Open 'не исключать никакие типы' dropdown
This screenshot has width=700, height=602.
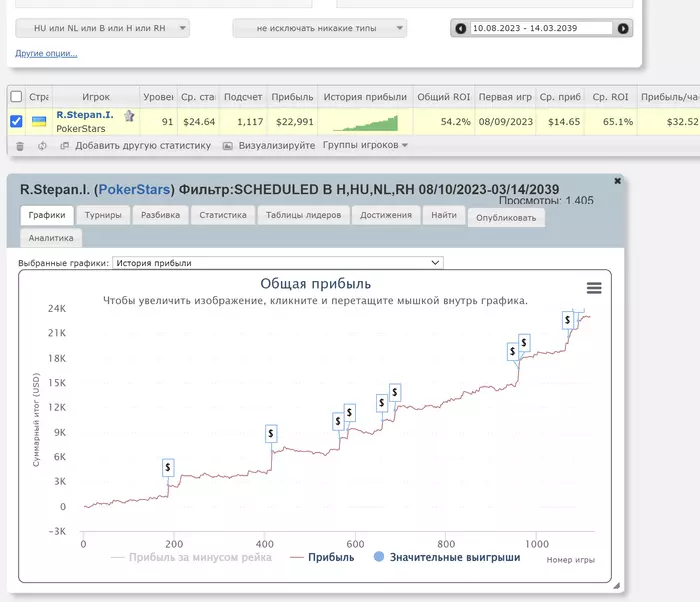(x=319, y=28)
